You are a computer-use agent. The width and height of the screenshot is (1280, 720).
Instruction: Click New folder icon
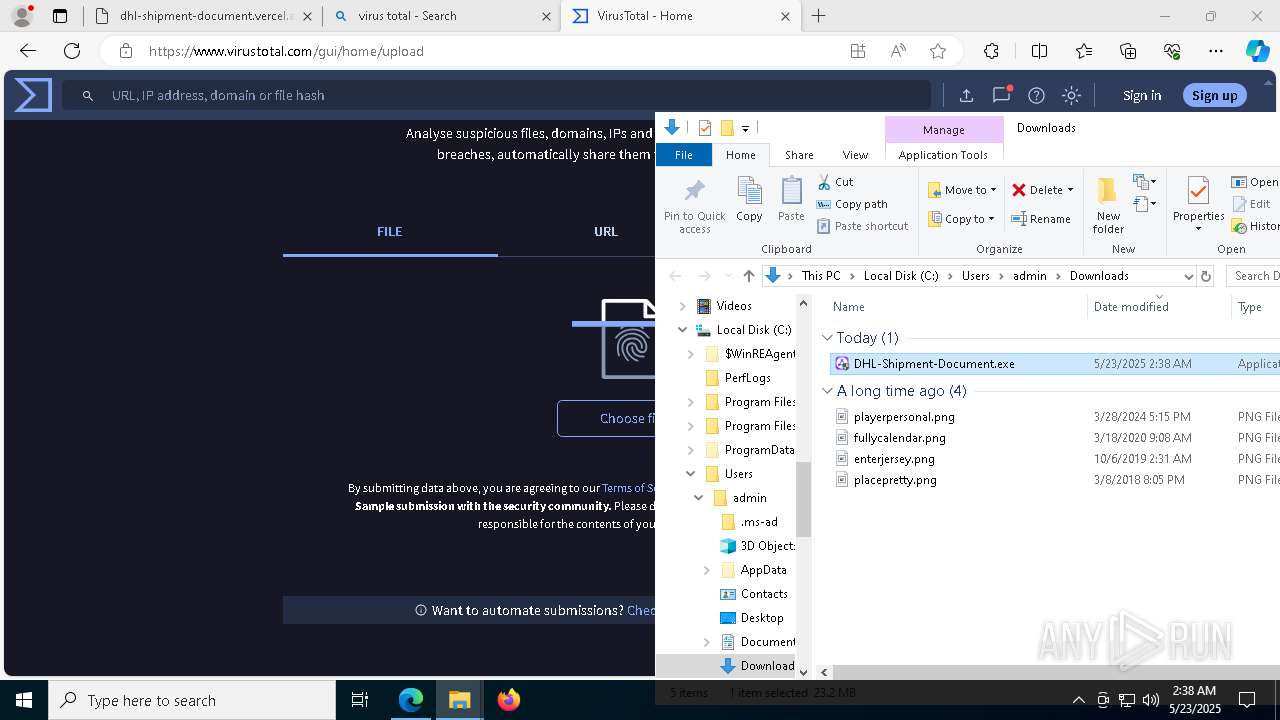pos(1108,206)
